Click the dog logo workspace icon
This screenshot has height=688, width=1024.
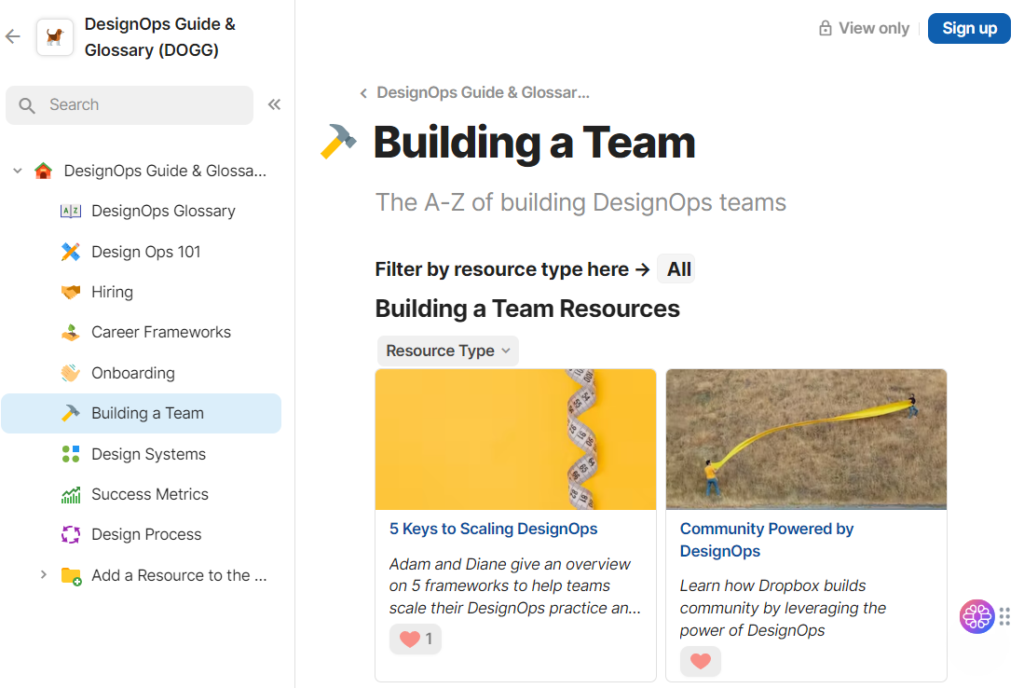click(55, 37)
